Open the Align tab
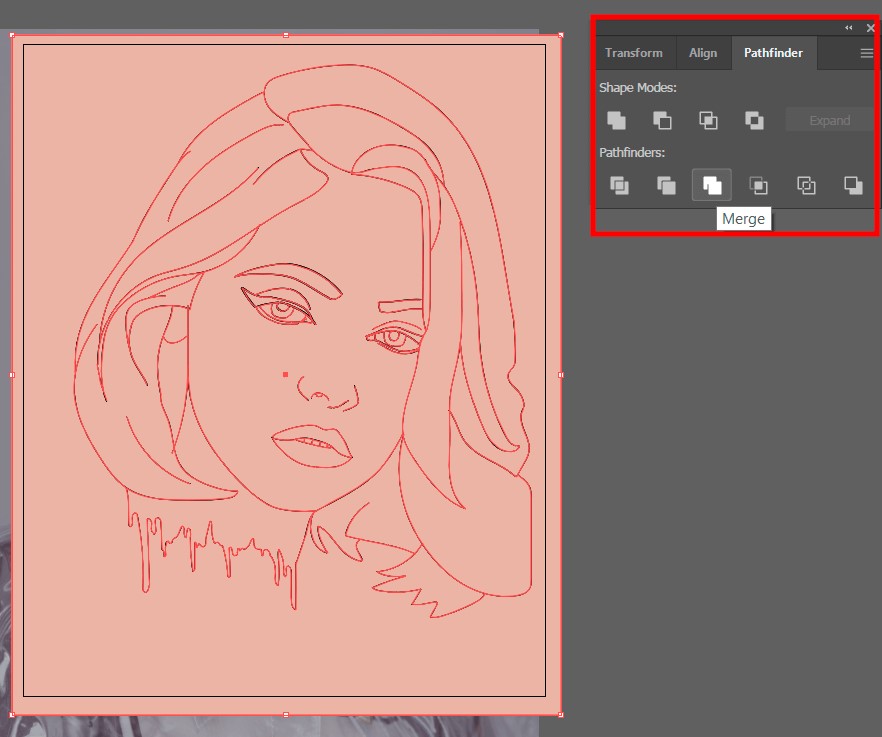The image size is (882, 737). 703,53
